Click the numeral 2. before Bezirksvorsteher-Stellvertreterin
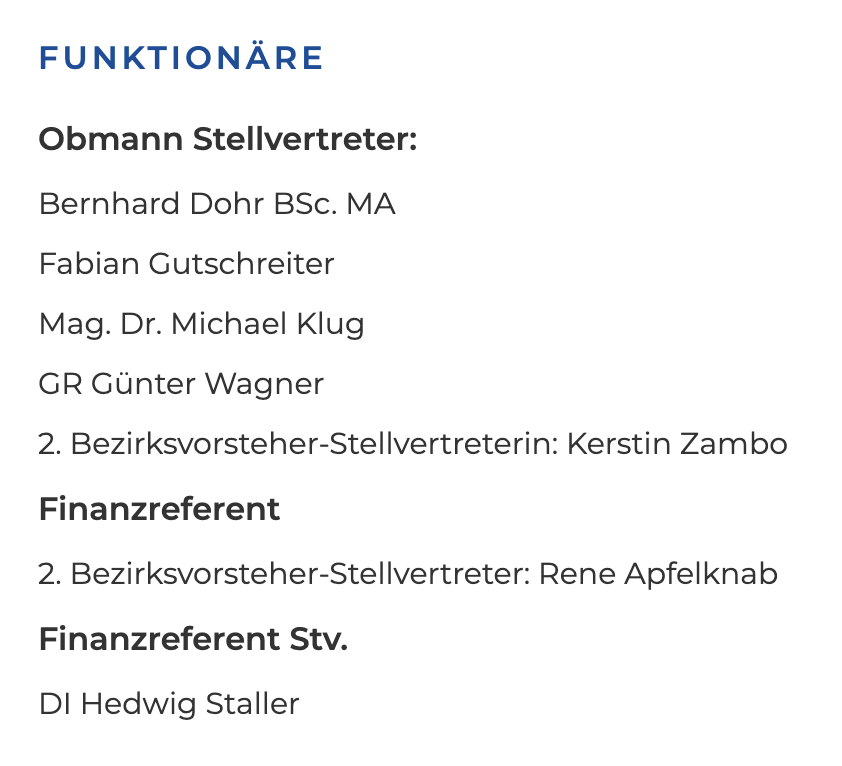This screenshot has width=842, height=766. [50, 444]
